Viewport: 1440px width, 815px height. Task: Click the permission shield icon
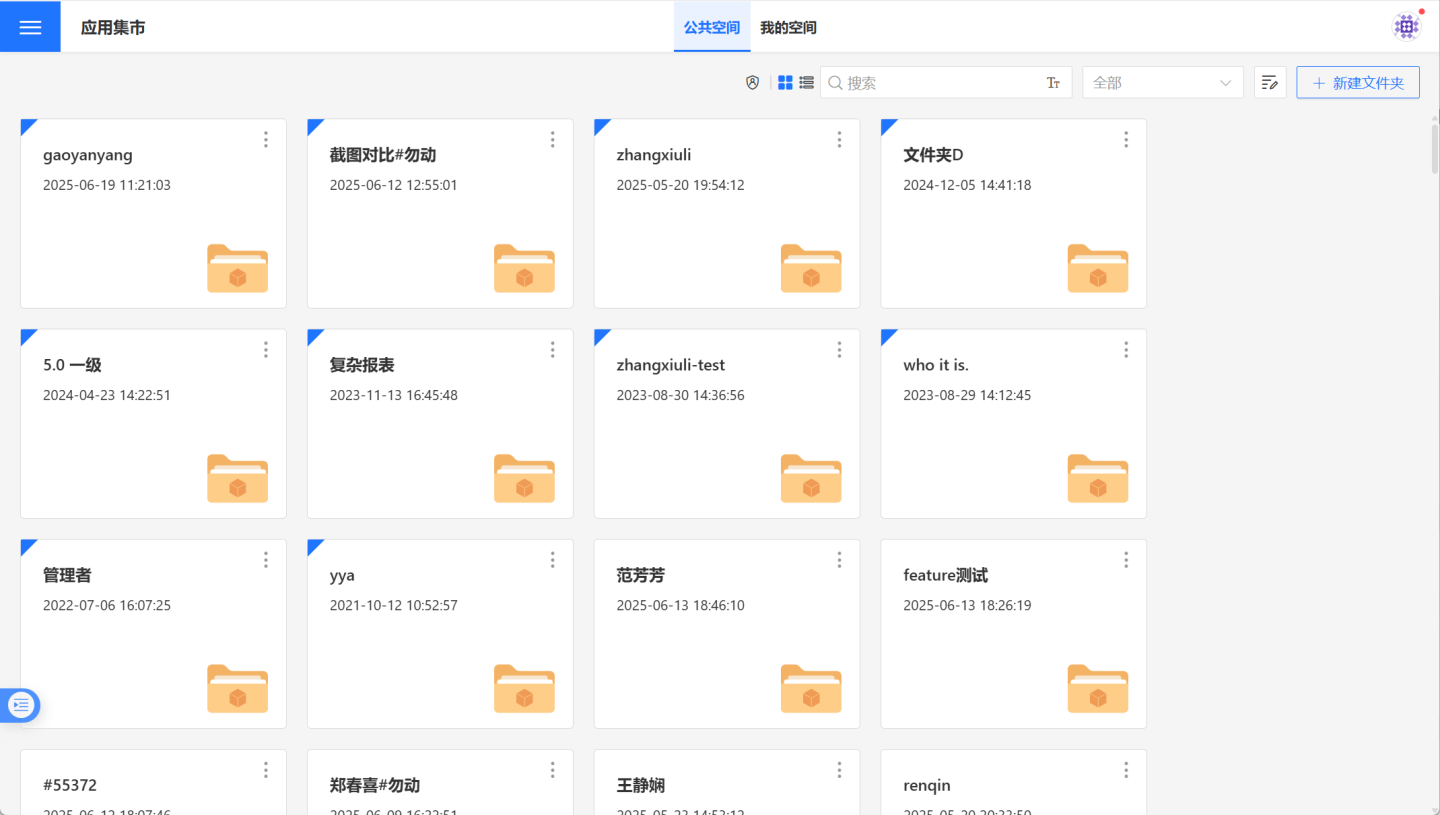click(x=753, y=83)
